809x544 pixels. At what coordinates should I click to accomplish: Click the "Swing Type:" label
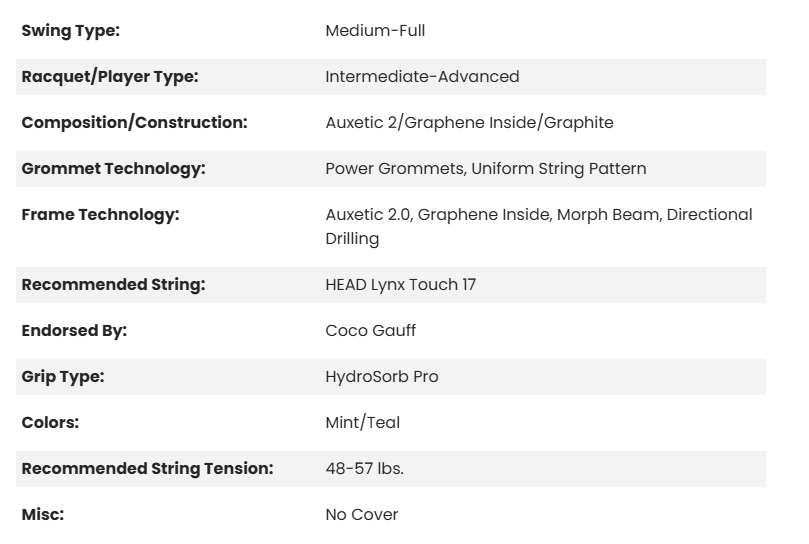70,31
